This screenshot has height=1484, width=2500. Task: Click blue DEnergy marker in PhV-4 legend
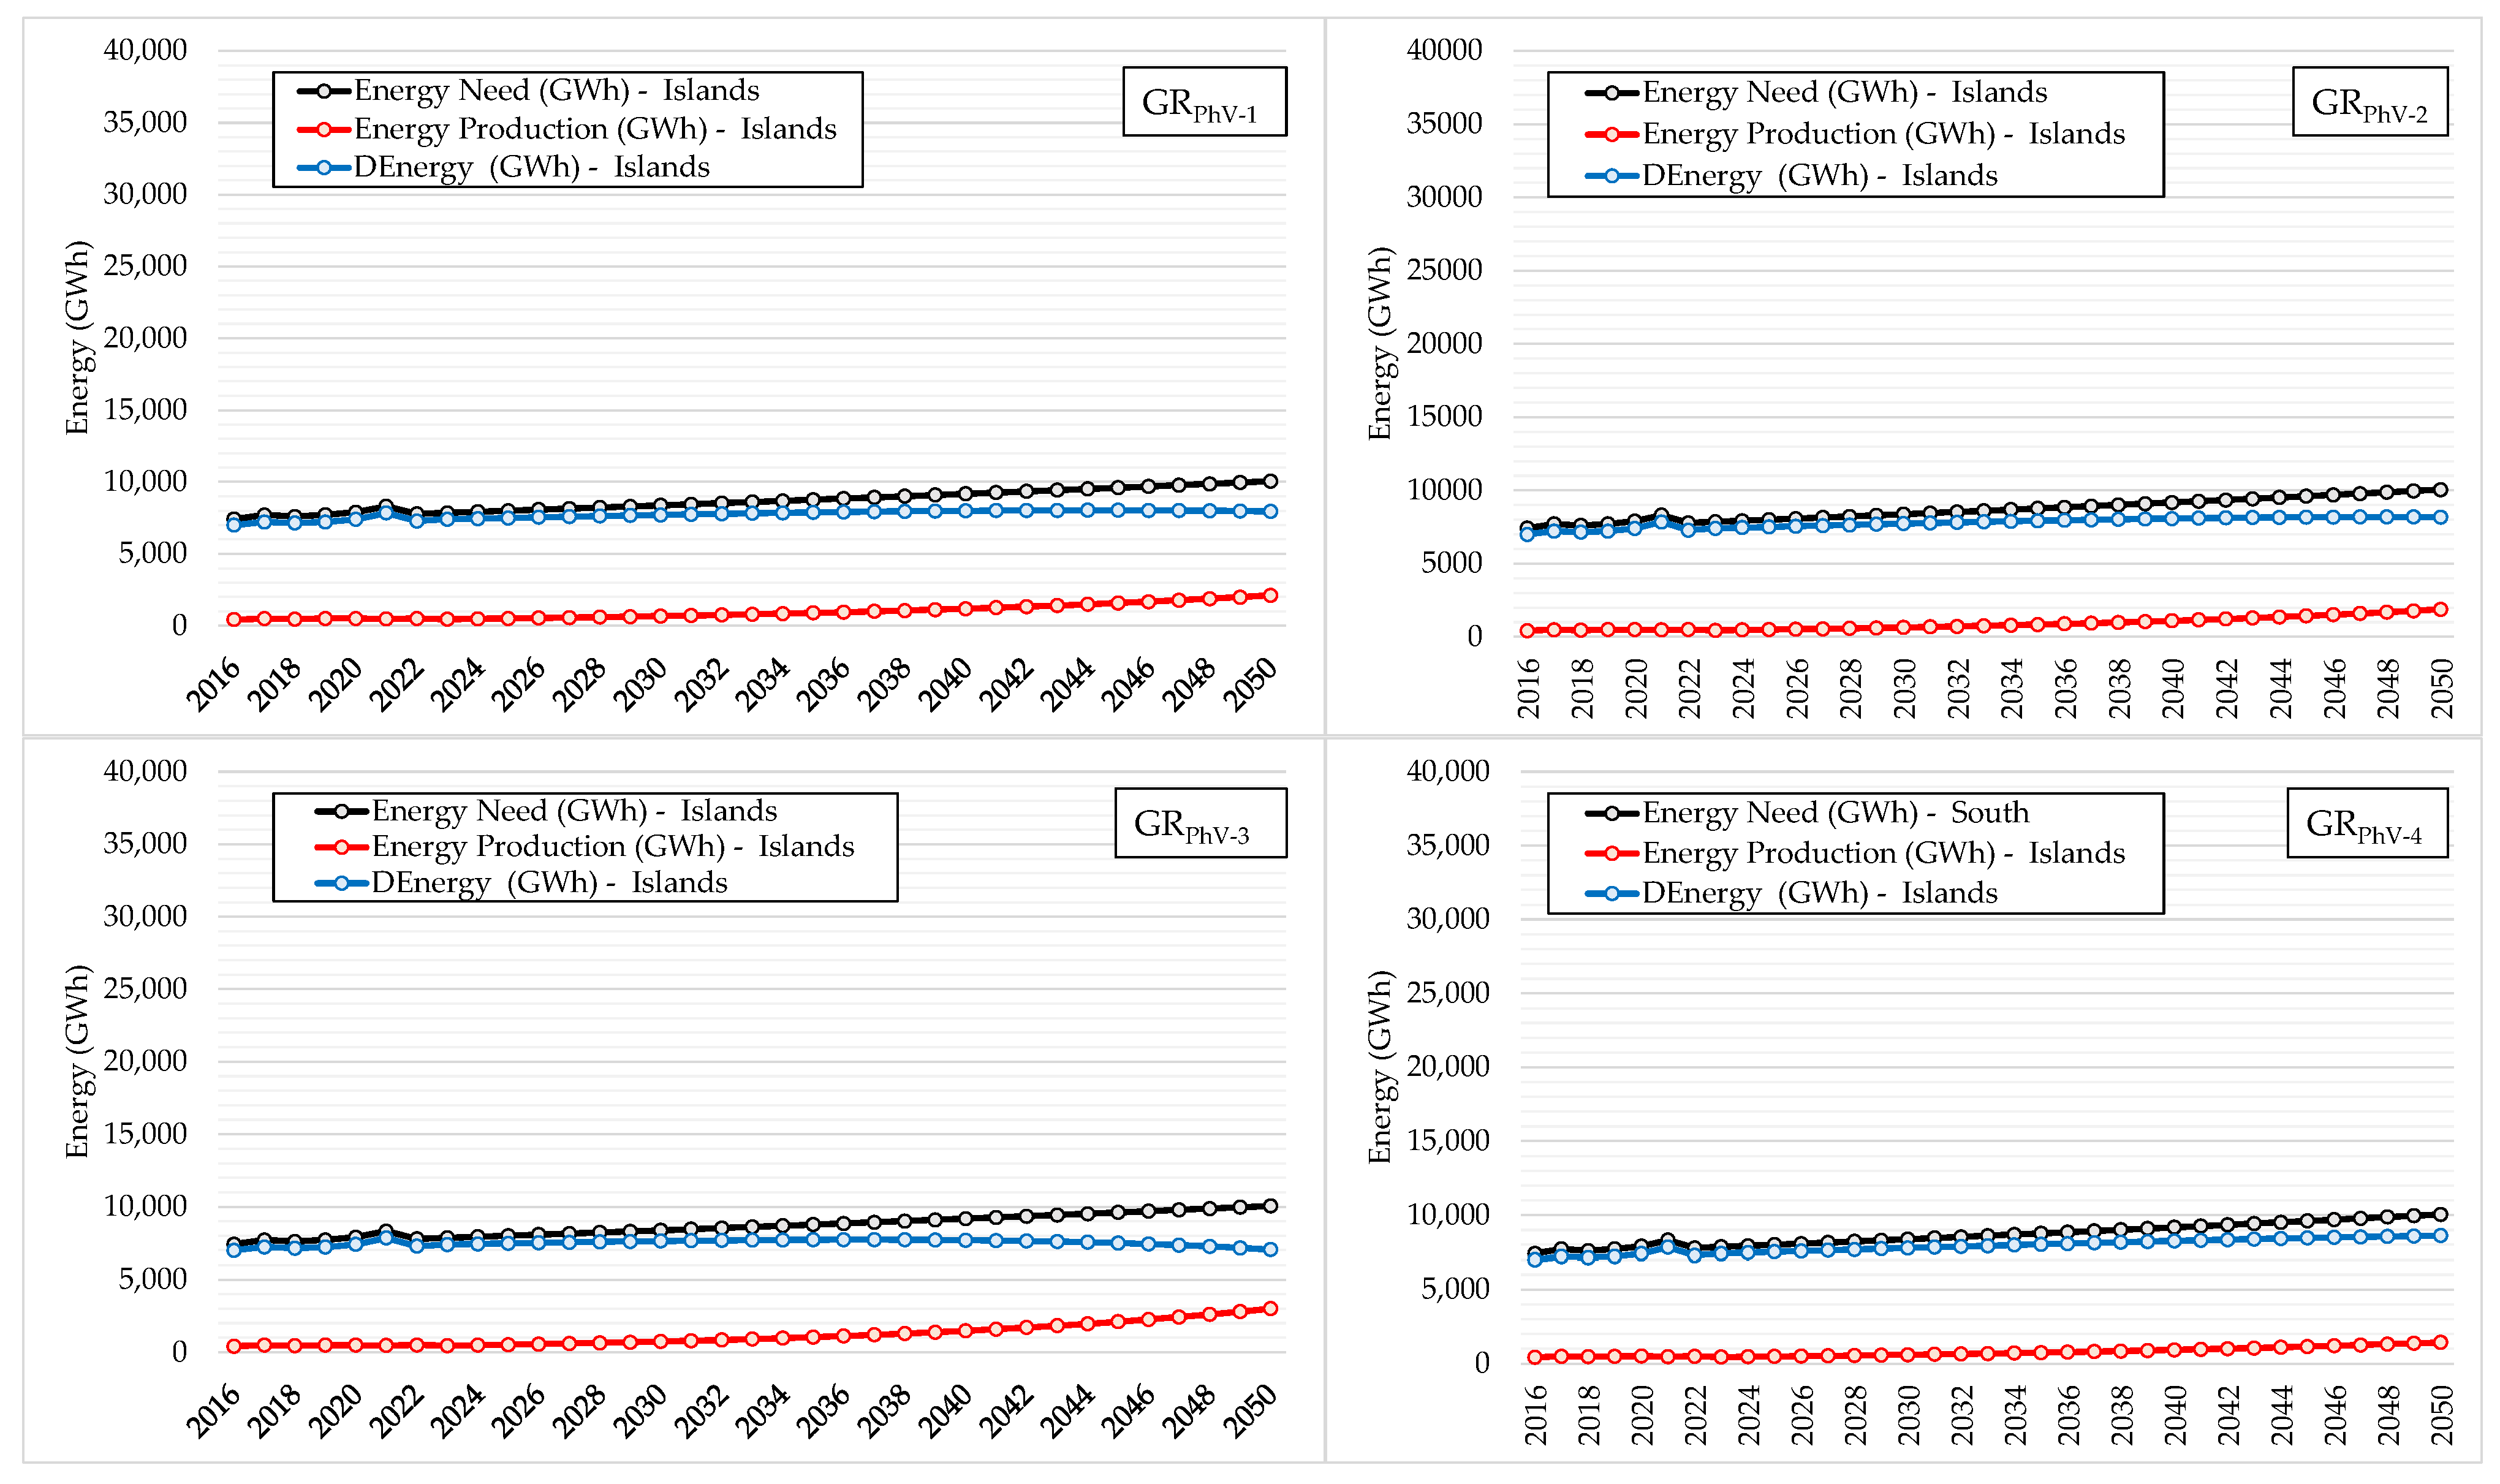[x=1611, y=893]
